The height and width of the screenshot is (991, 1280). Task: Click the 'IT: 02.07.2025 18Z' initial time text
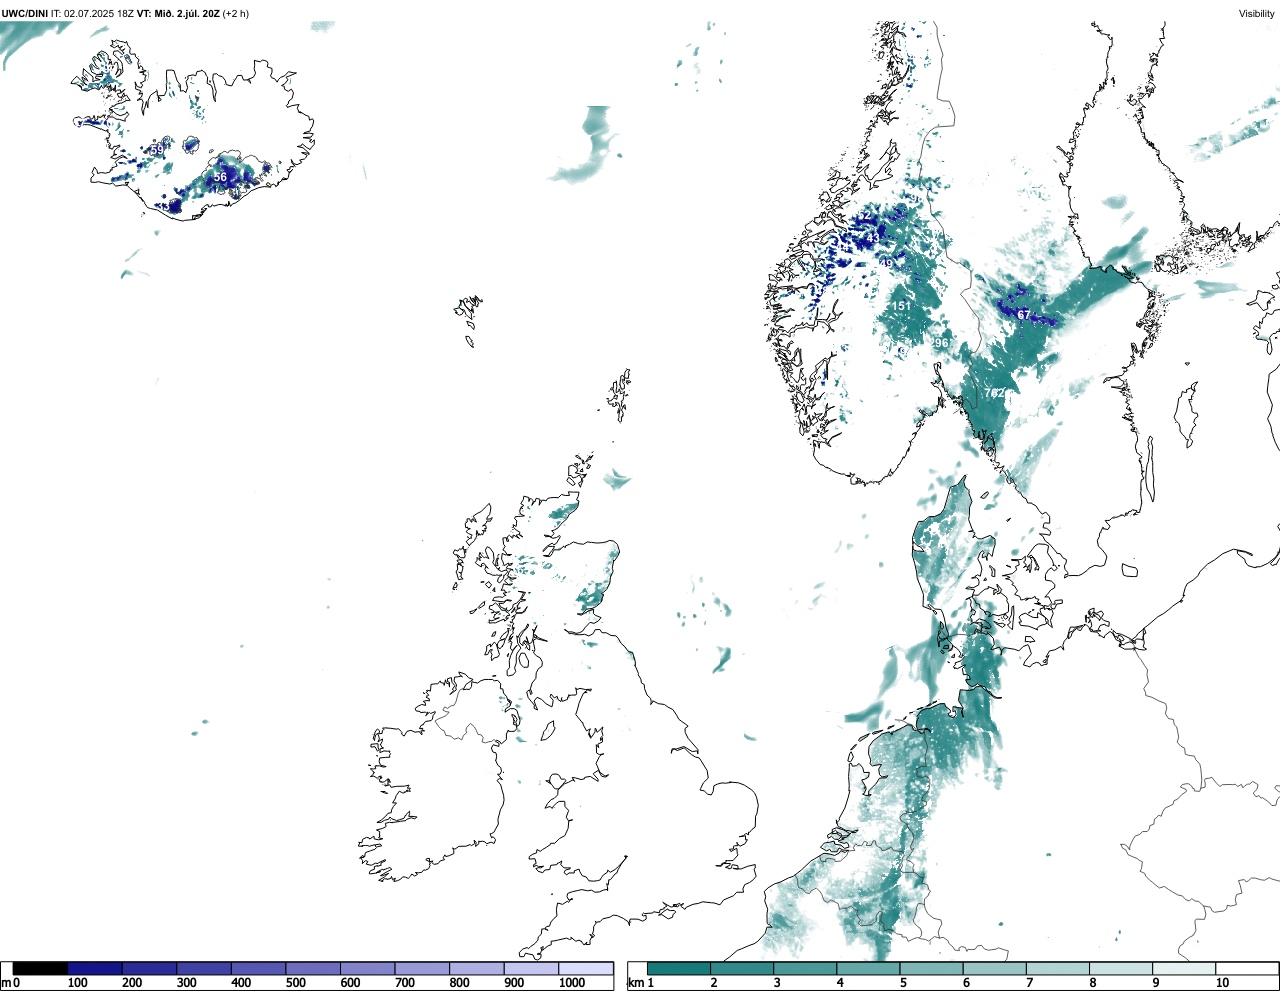click(x=92, y=14)
